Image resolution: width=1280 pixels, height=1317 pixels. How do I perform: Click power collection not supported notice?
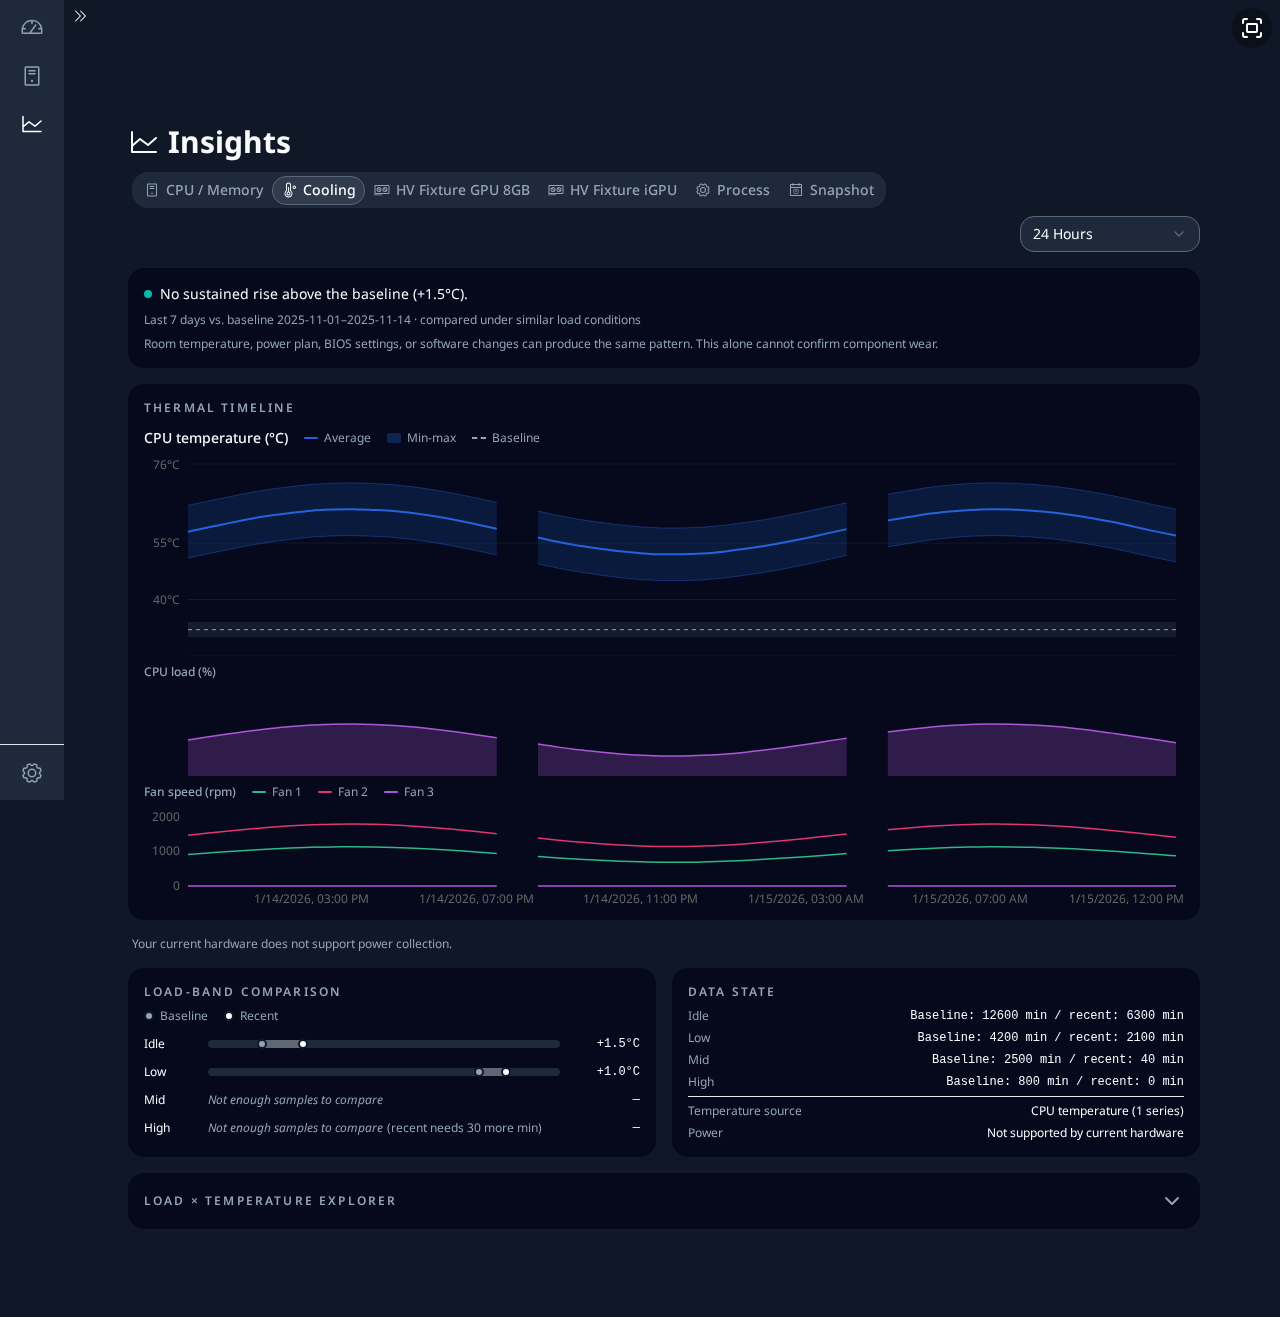point(292,944)
